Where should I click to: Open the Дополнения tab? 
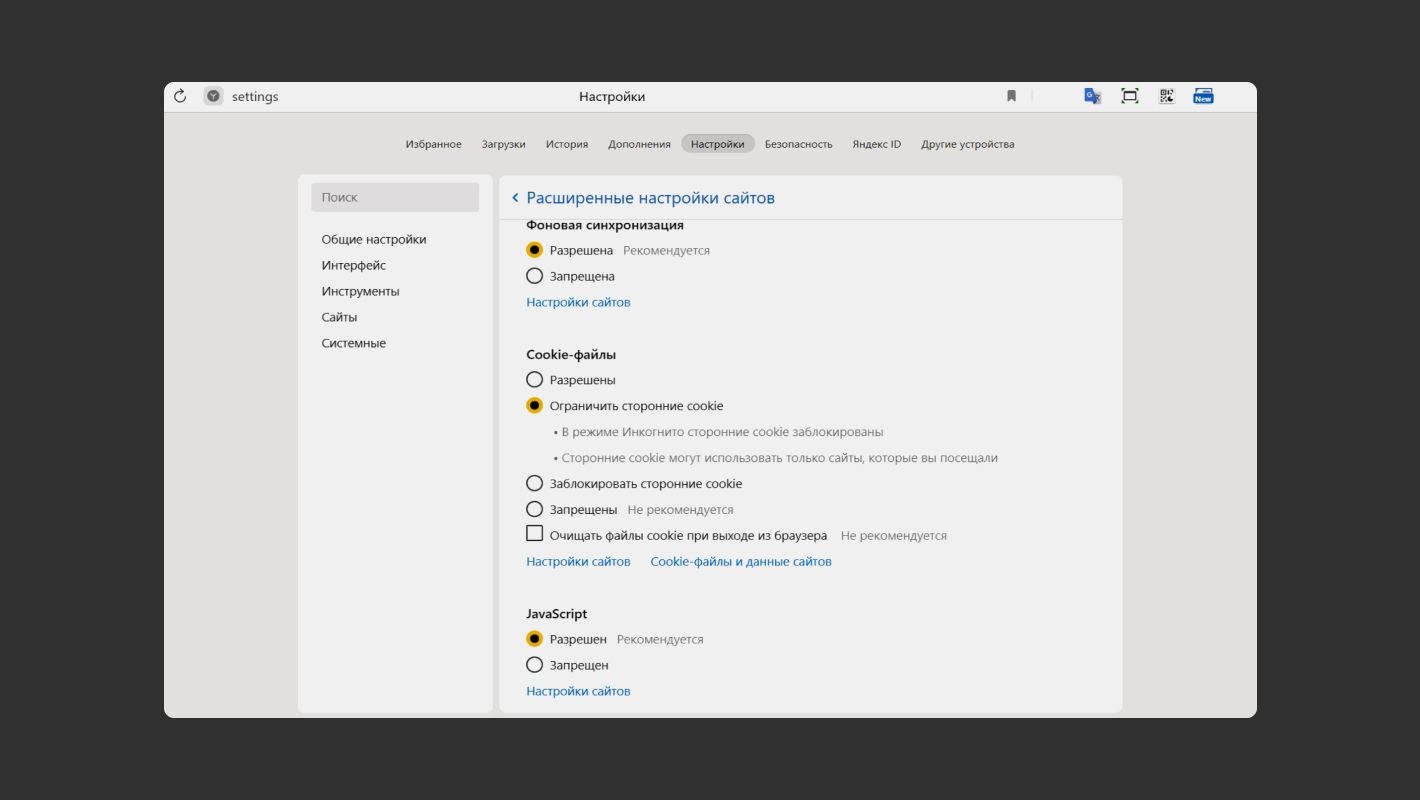click(639, 144)
